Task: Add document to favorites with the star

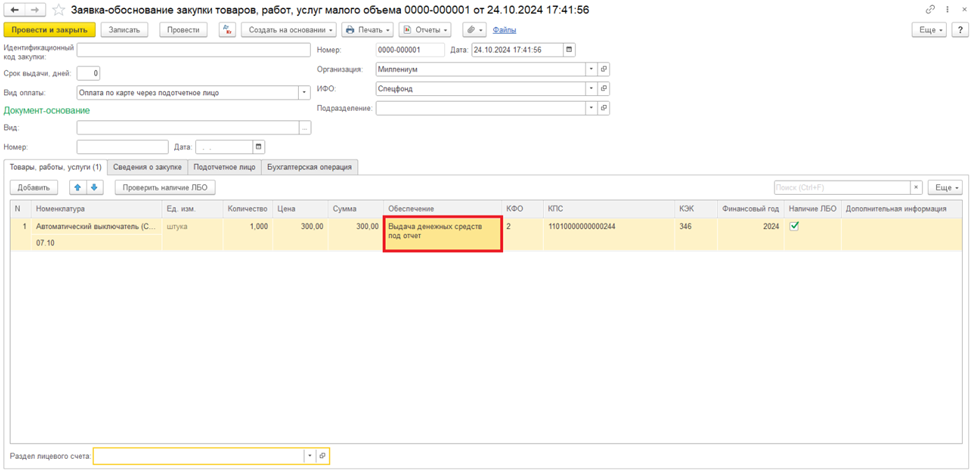Action: pyautogui.click(x=58, y=10)
